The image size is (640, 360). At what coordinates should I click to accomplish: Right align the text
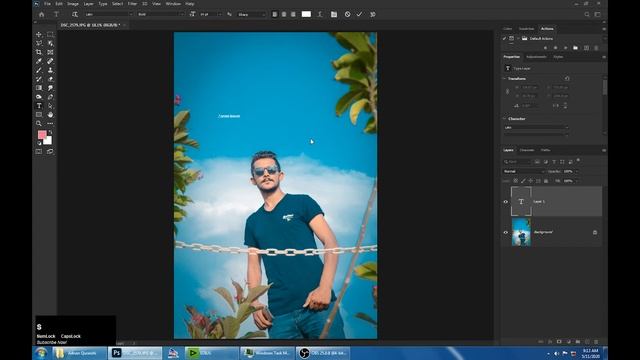click(x=293, y=14)
